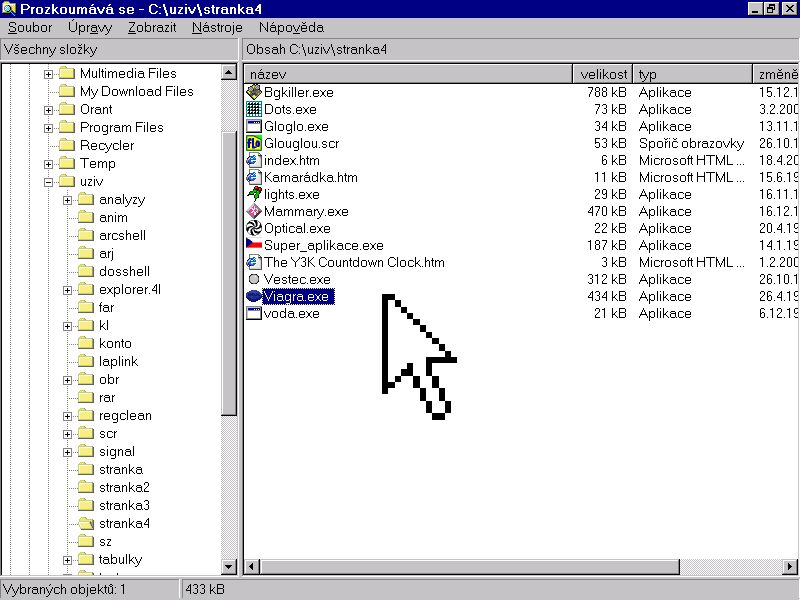Viewport: 800px width, 600px height.
Task: Select the stranka3 folder in tree
Action: (124, 505)
